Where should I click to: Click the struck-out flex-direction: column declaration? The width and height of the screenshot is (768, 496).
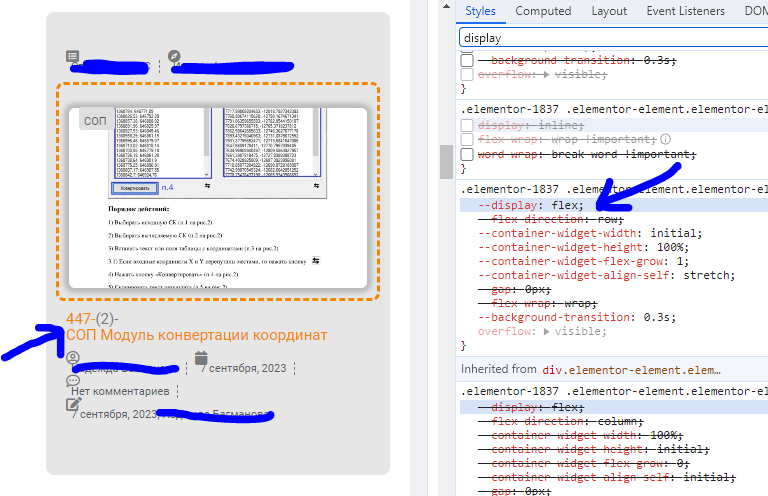[x=561, y=421]
